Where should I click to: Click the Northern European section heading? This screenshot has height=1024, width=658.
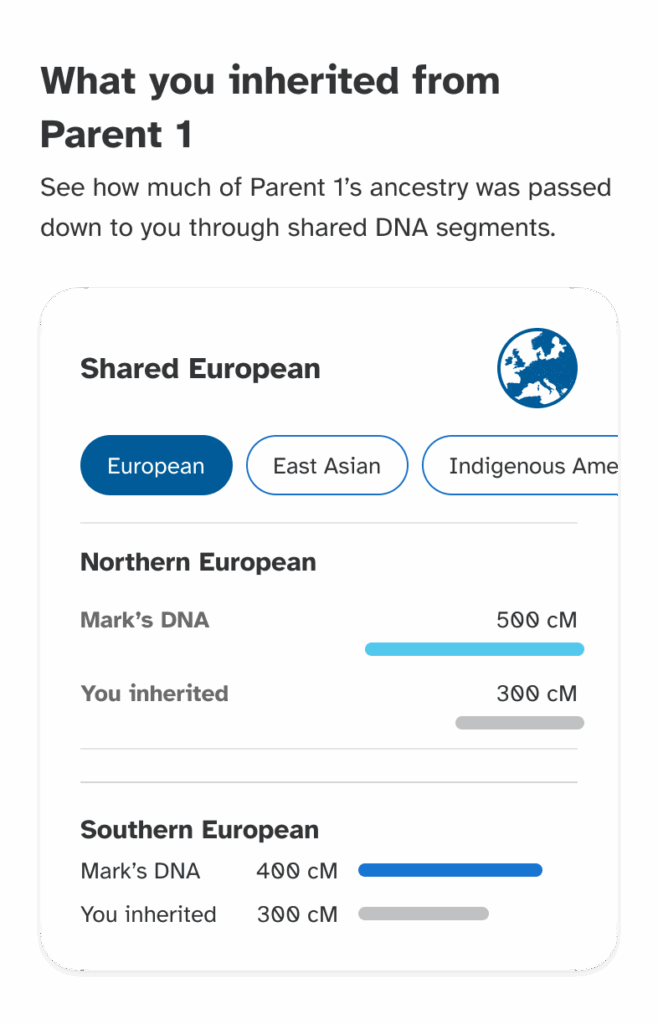point(198,562)
